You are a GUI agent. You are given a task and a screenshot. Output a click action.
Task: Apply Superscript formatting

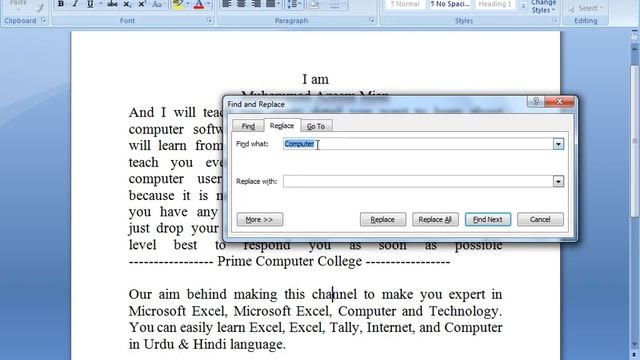[142, 4]
